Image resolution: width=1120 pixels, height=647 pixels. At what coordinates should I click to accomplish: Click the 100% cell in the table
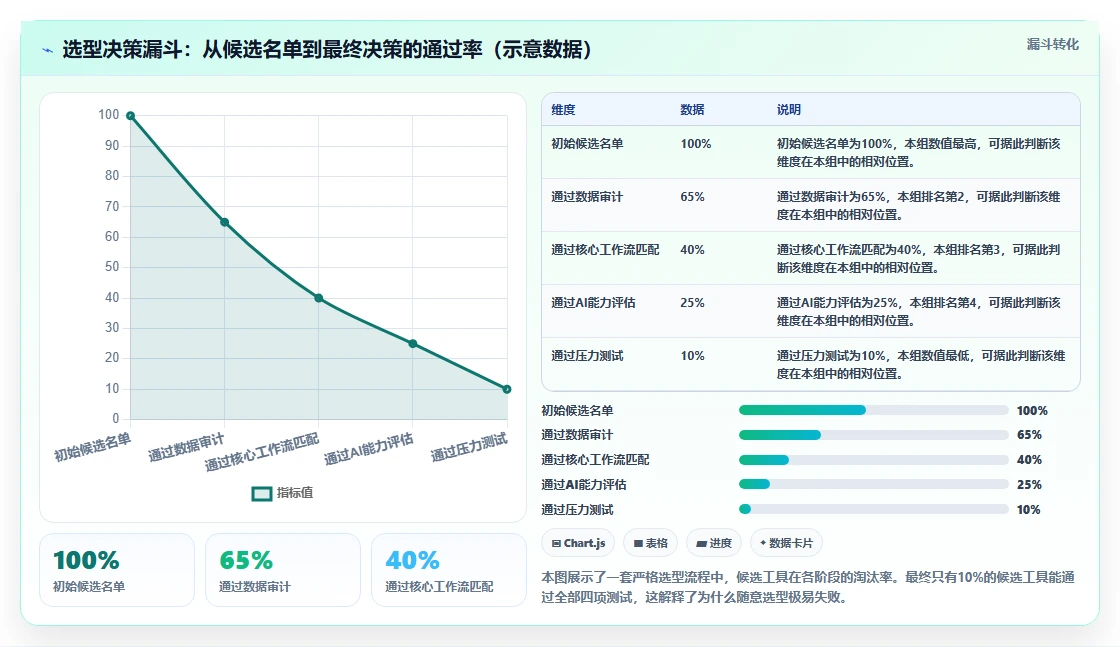click(696, 144)
